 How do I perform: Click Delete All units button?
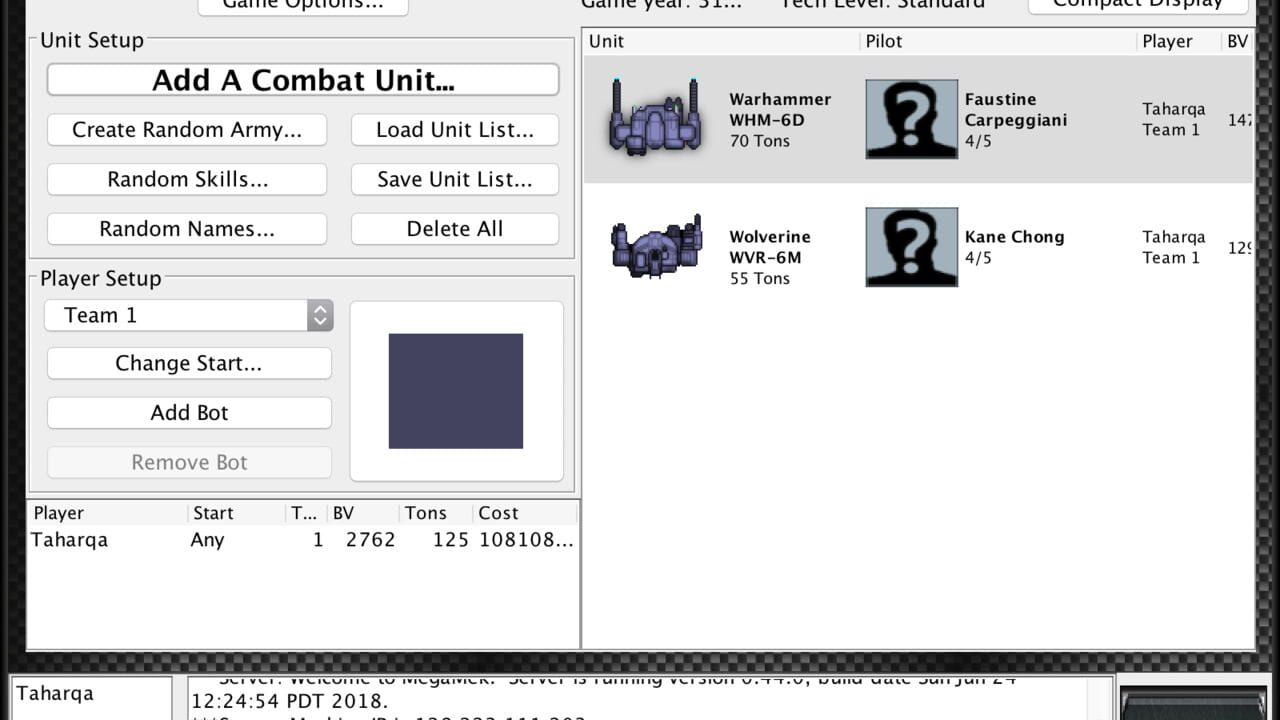click(x=455, y=229)
